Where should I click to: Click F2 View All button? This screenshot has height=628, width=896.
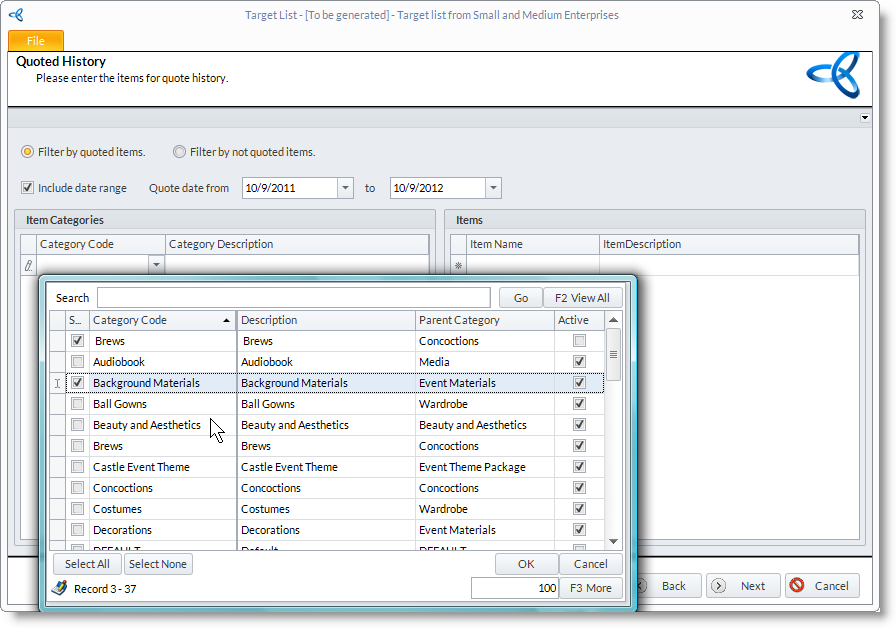click(x=583, y=298)
